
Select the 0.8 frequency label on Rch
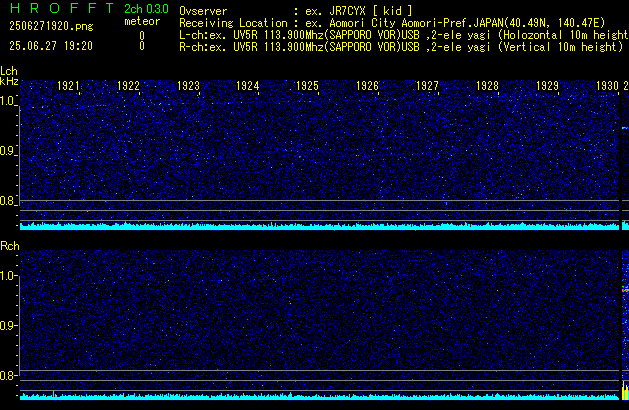(x=8, y=375)
